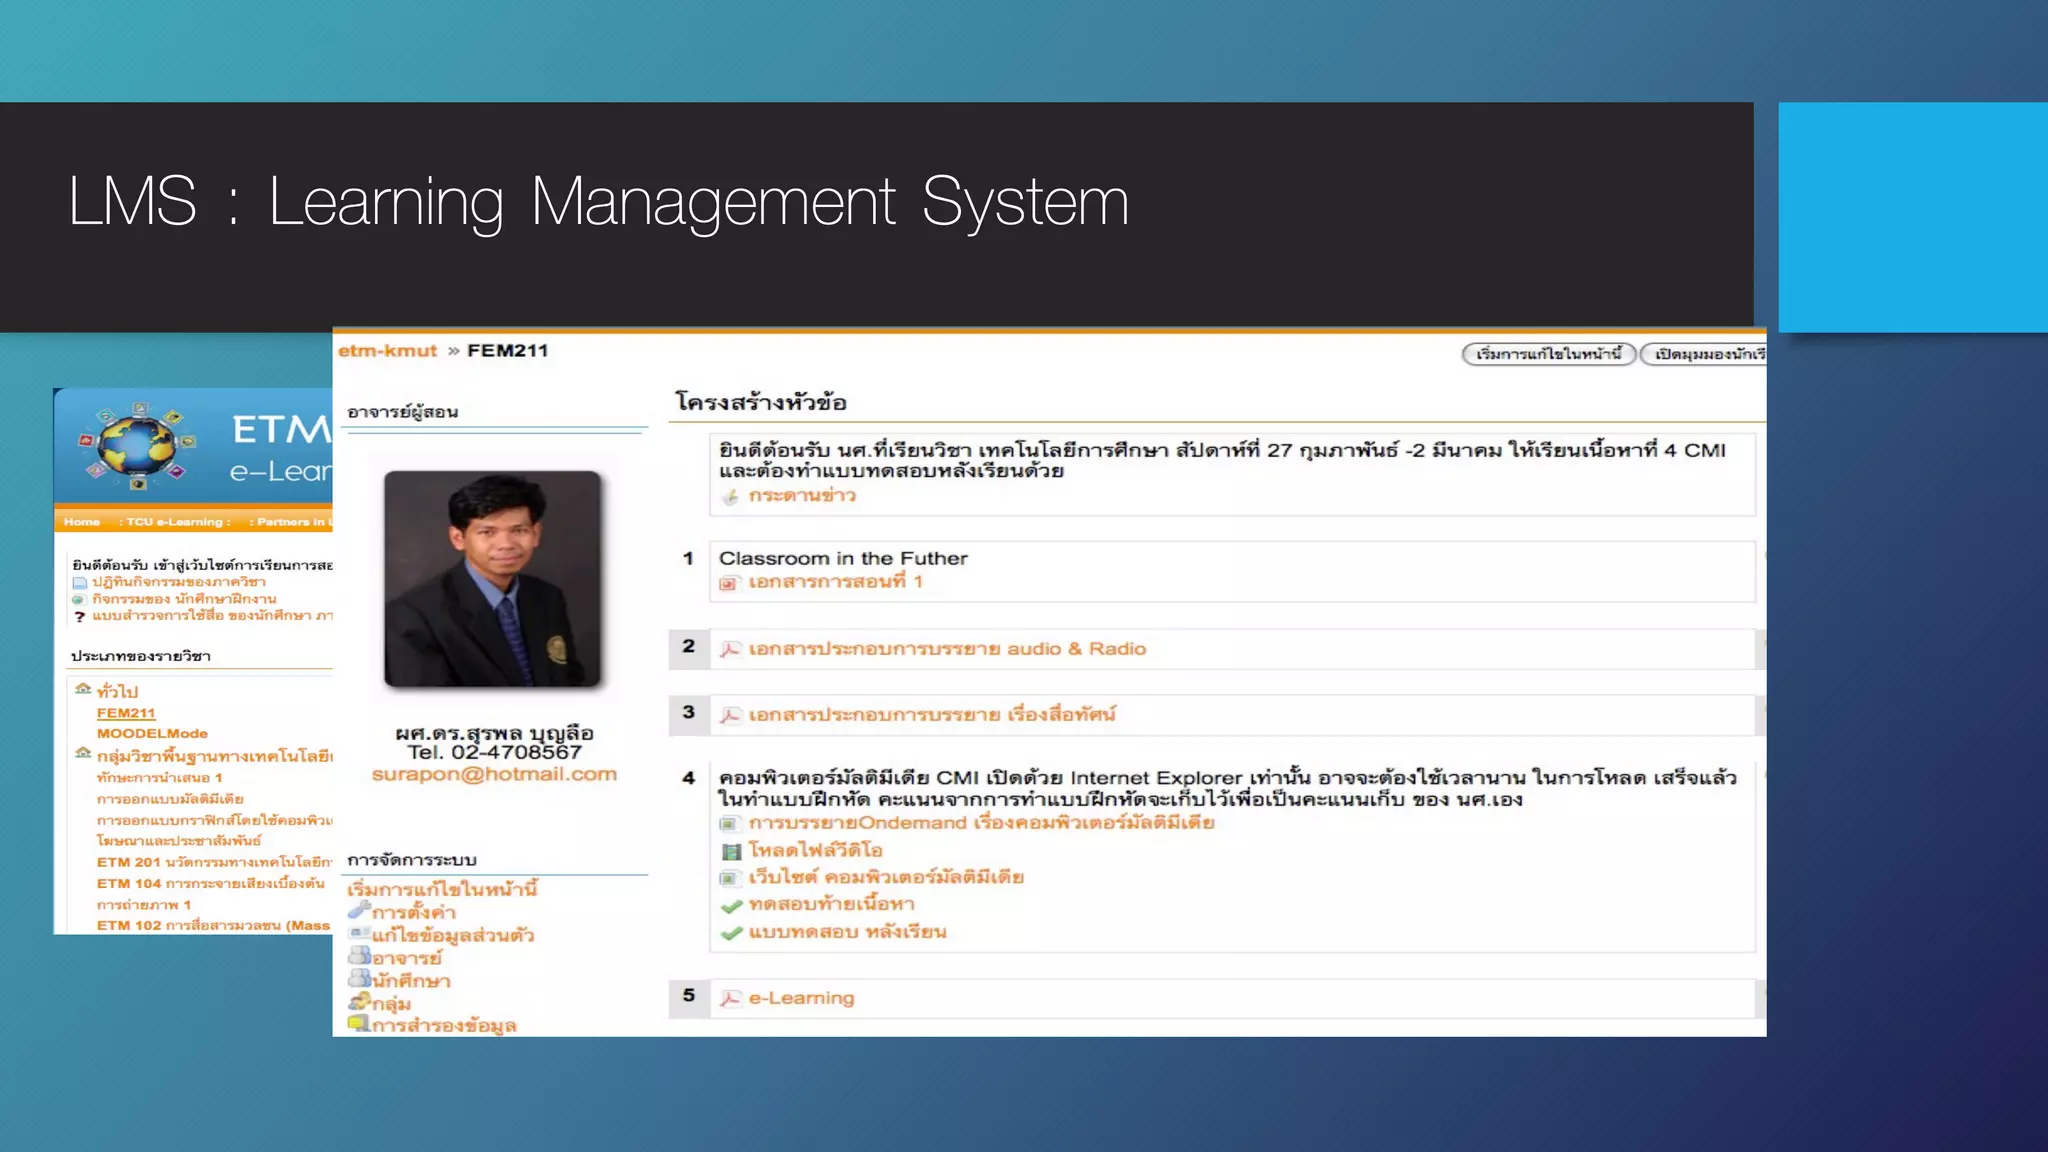Open the เว็บไซต์ คอมพิวเตอร์มัลติมีเดีย link
The width and height of the screenshot is (2048, 1152).
pyautogui.click(x=886, y=877)
